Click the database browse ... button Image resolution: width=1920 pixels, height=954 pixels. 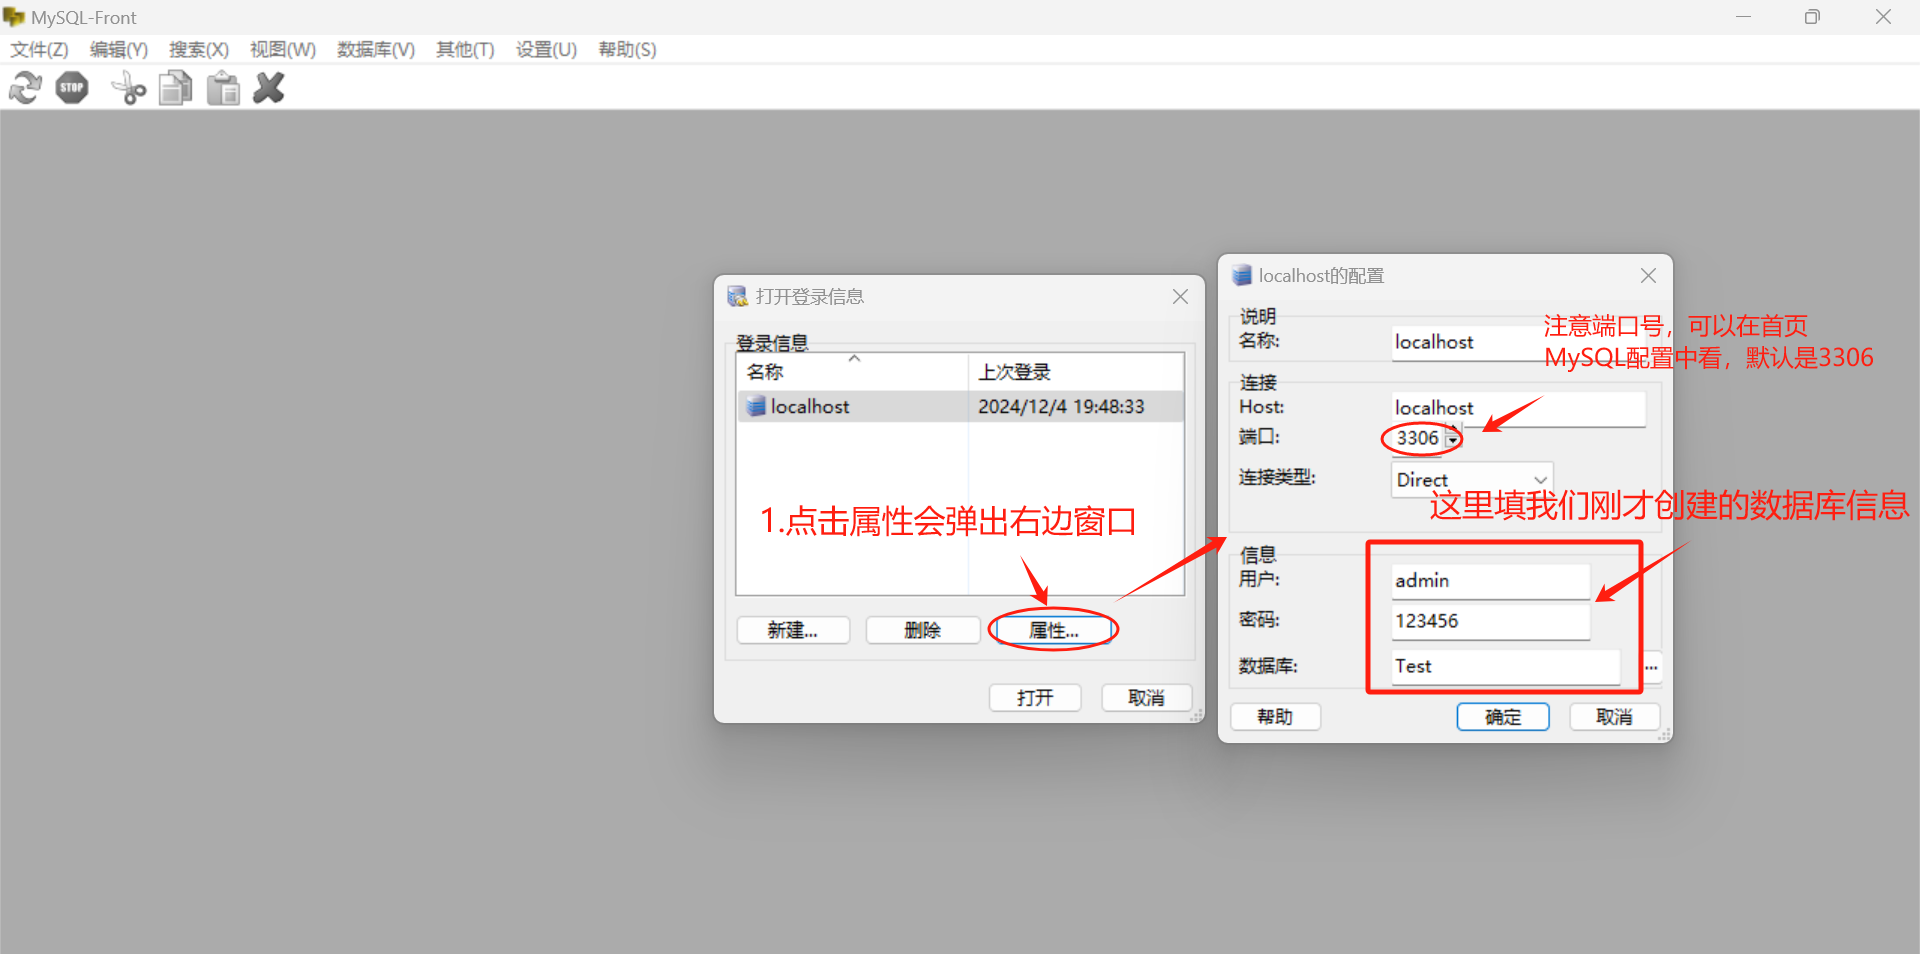tap(1651, 667)
